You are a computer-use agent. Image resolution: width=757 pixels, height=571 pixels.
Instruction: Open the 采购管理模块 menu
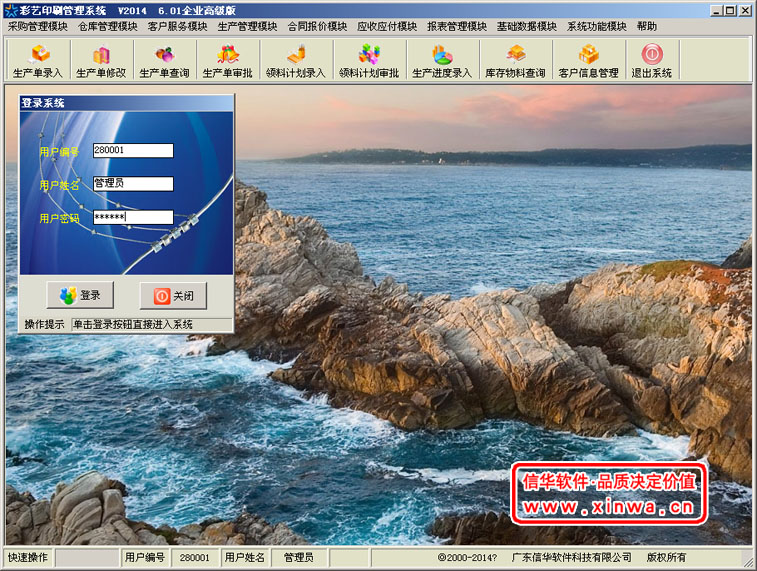tap(38, 26)
